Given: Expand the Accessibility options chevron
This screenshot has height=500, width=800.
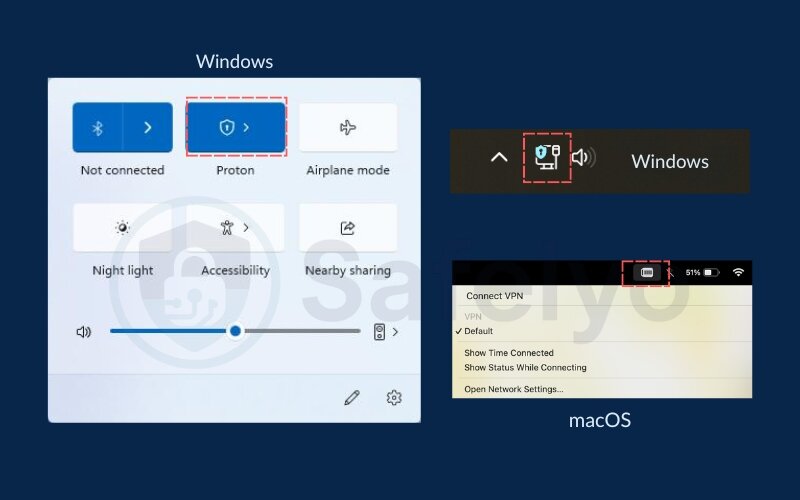Looking at the screenshot, I should click(x=246, y=228).
